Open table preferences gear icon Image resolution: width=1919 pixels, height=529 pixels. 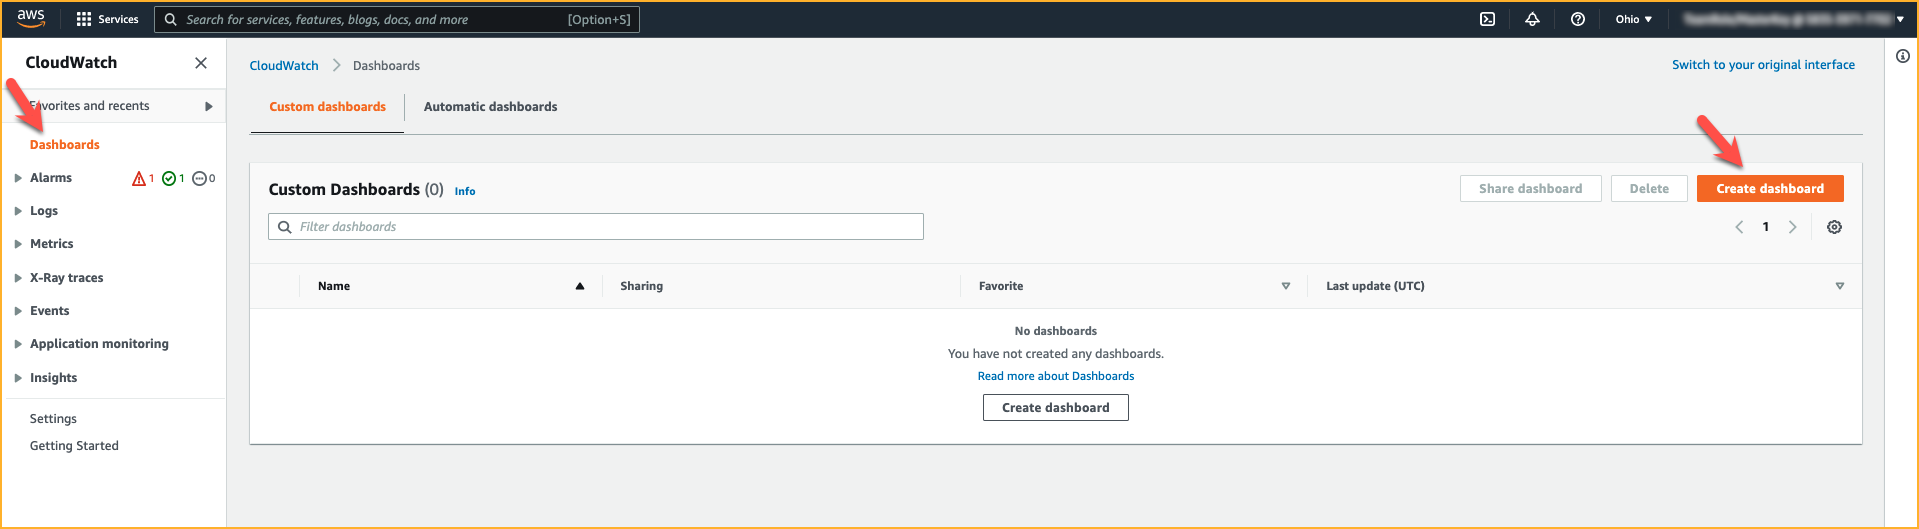click(1834, 227)
